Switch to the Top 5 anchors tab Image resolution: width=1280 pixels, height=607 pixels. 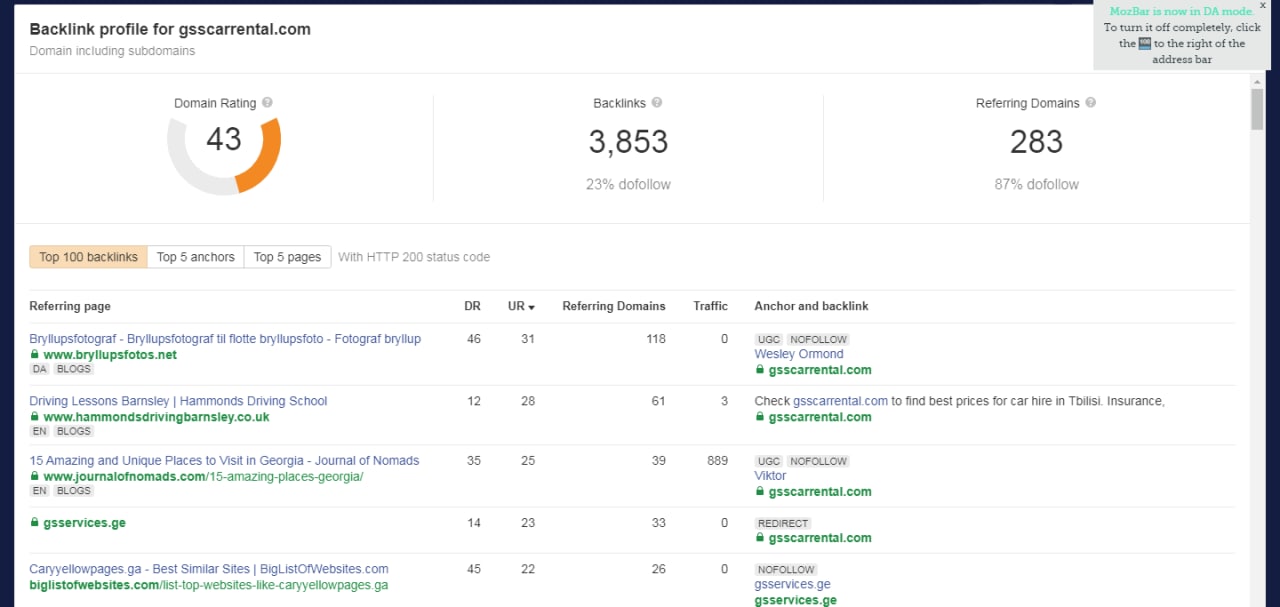click(196, 257)
